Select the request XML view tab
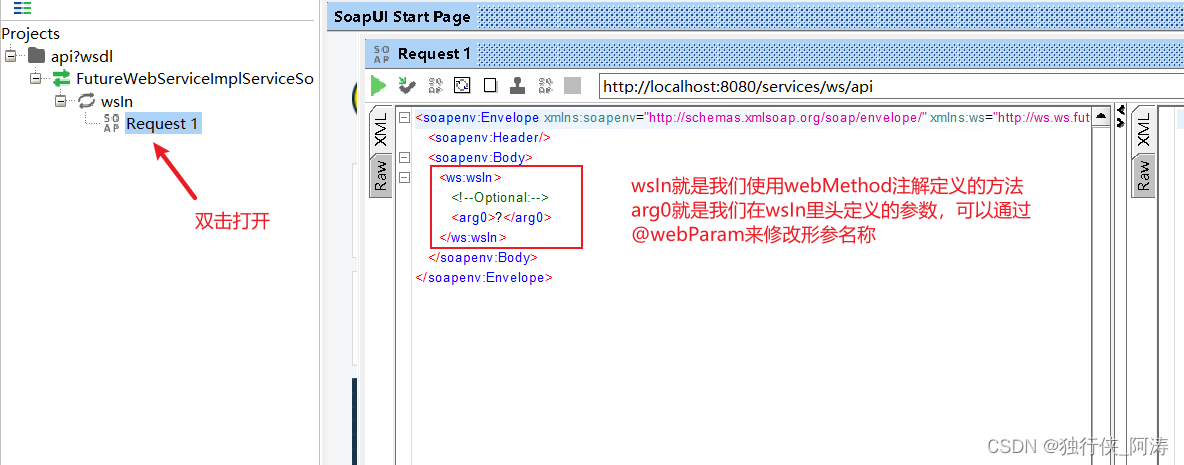 pos(381,129)
